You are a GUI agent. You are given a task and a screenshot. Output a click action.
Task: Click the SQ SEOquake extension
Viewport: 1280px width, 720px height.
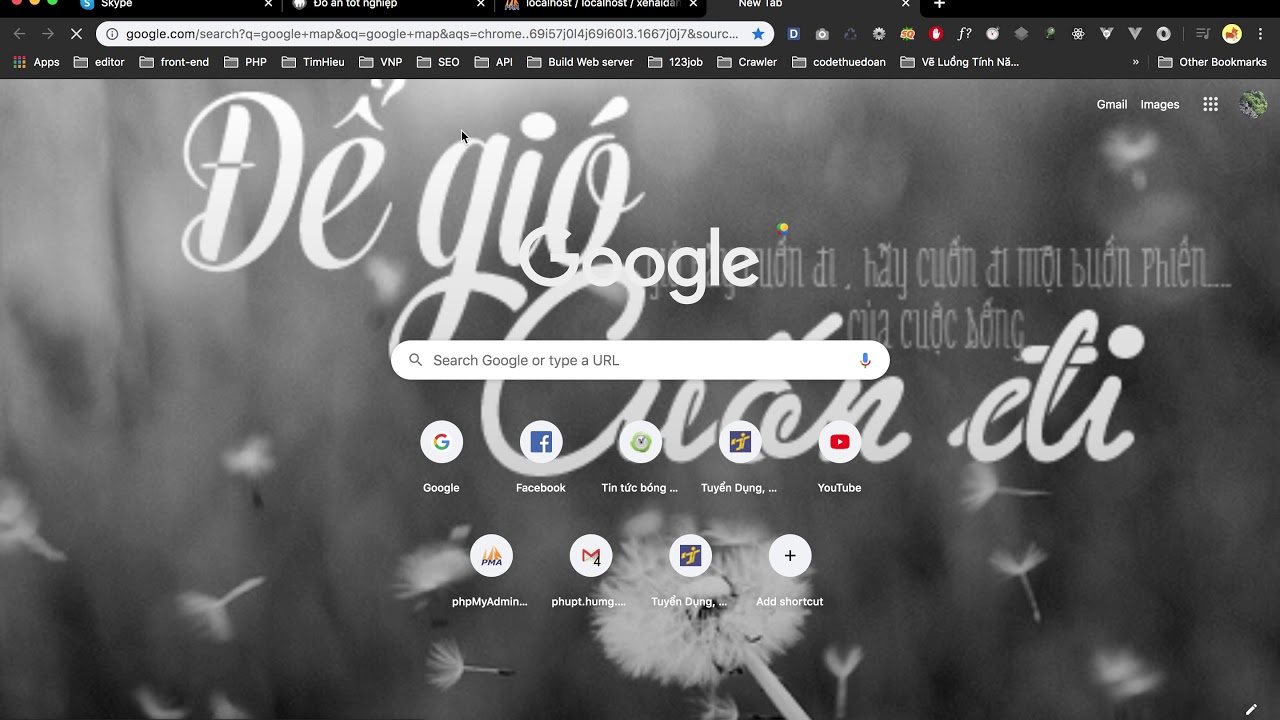coord(907,34)
